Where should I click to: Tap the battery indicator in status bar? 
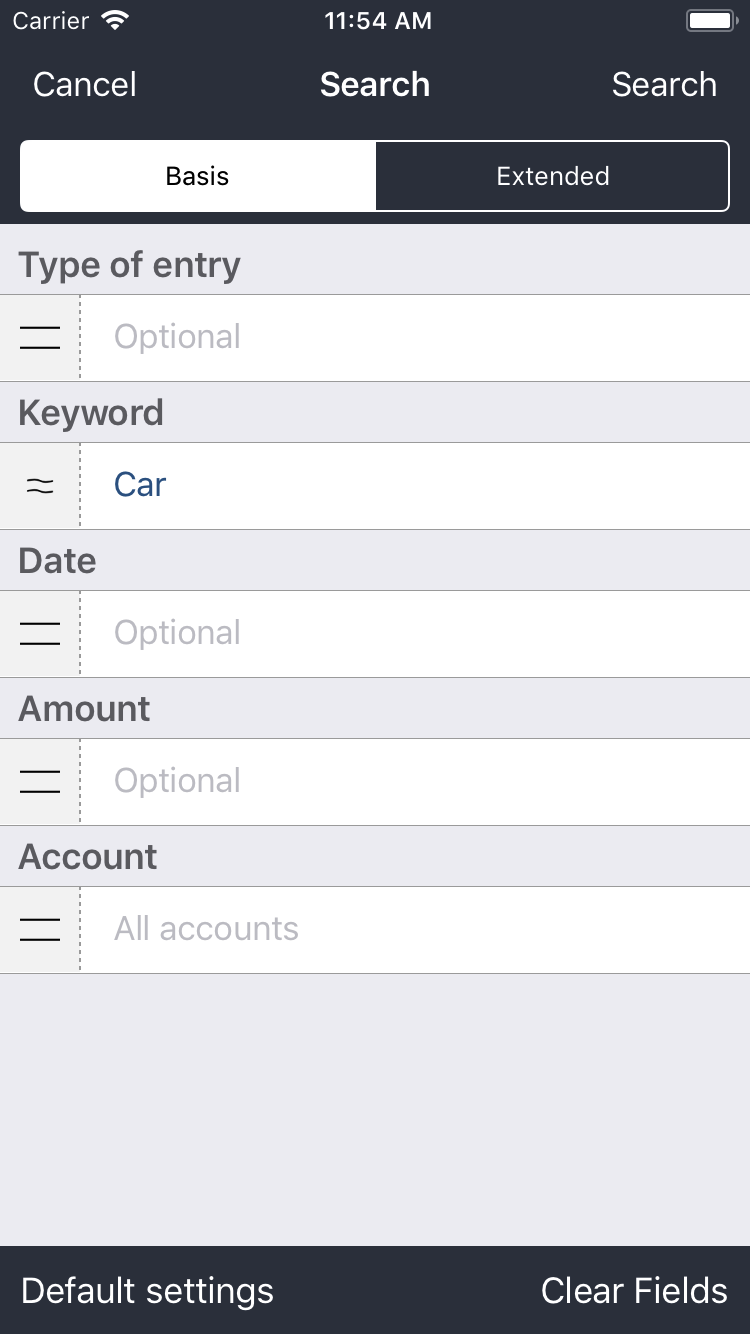pos(711,21)
